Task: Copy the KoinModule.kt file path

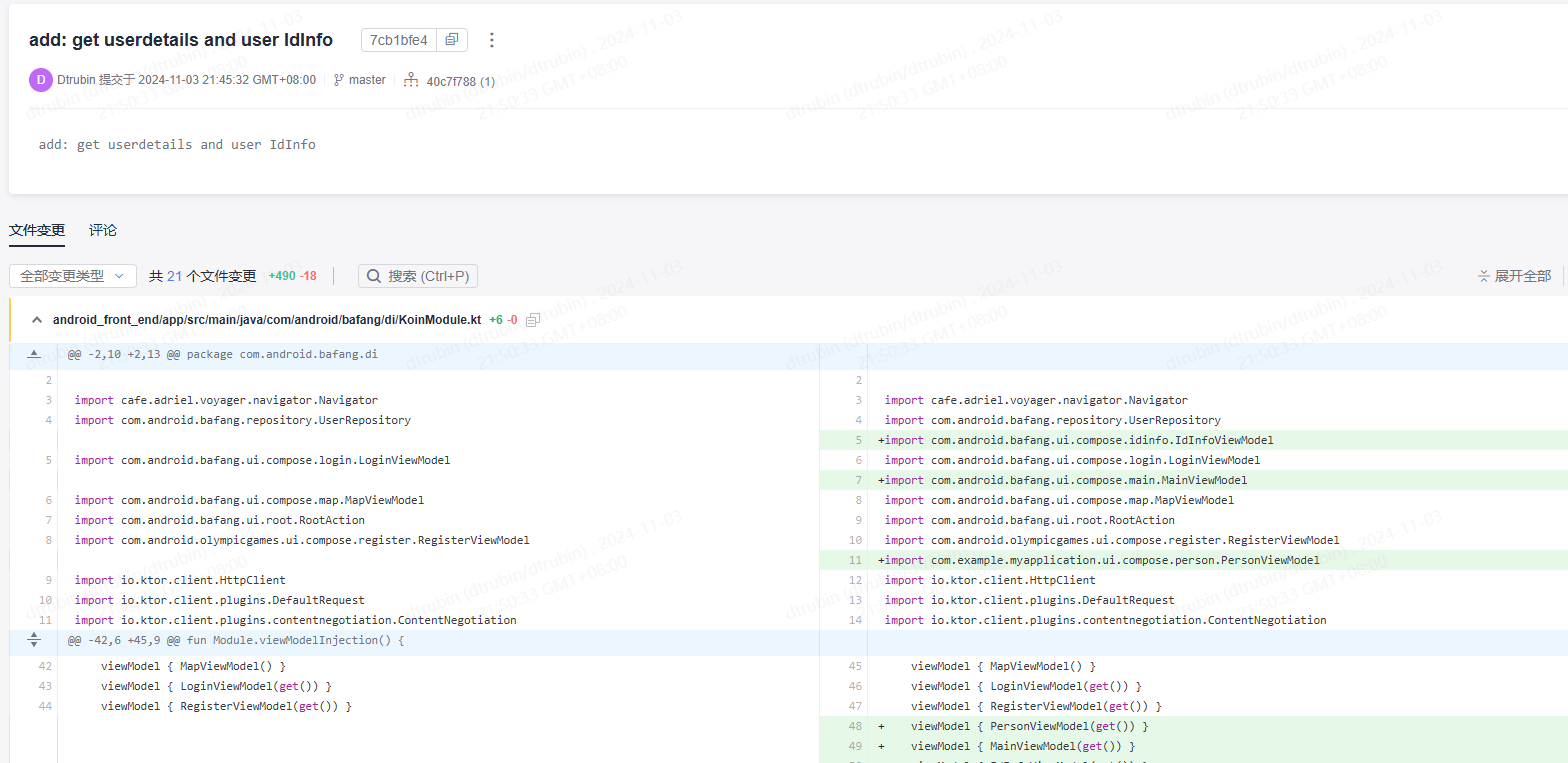Action: [533, 320]
